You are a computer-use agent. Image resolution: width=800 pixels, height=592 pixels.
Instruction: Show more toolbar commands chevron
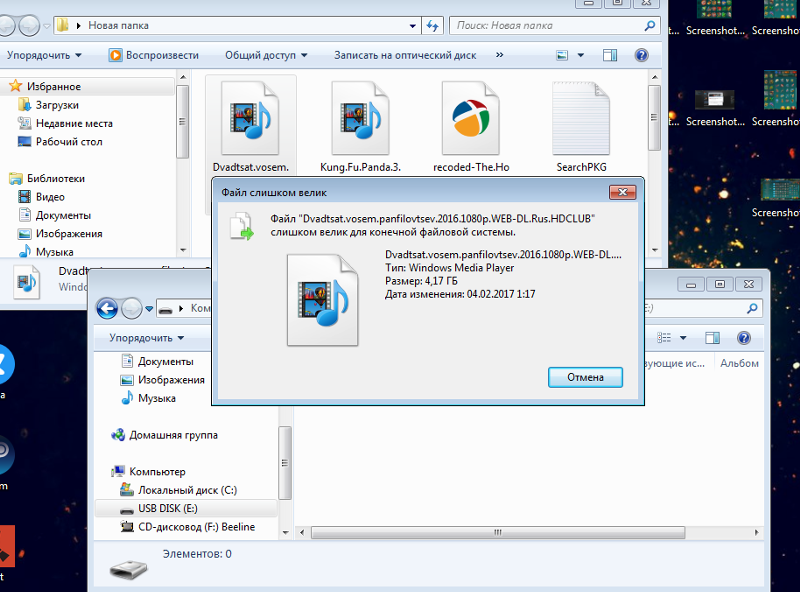pyautogui.click(x=499, y=55)
